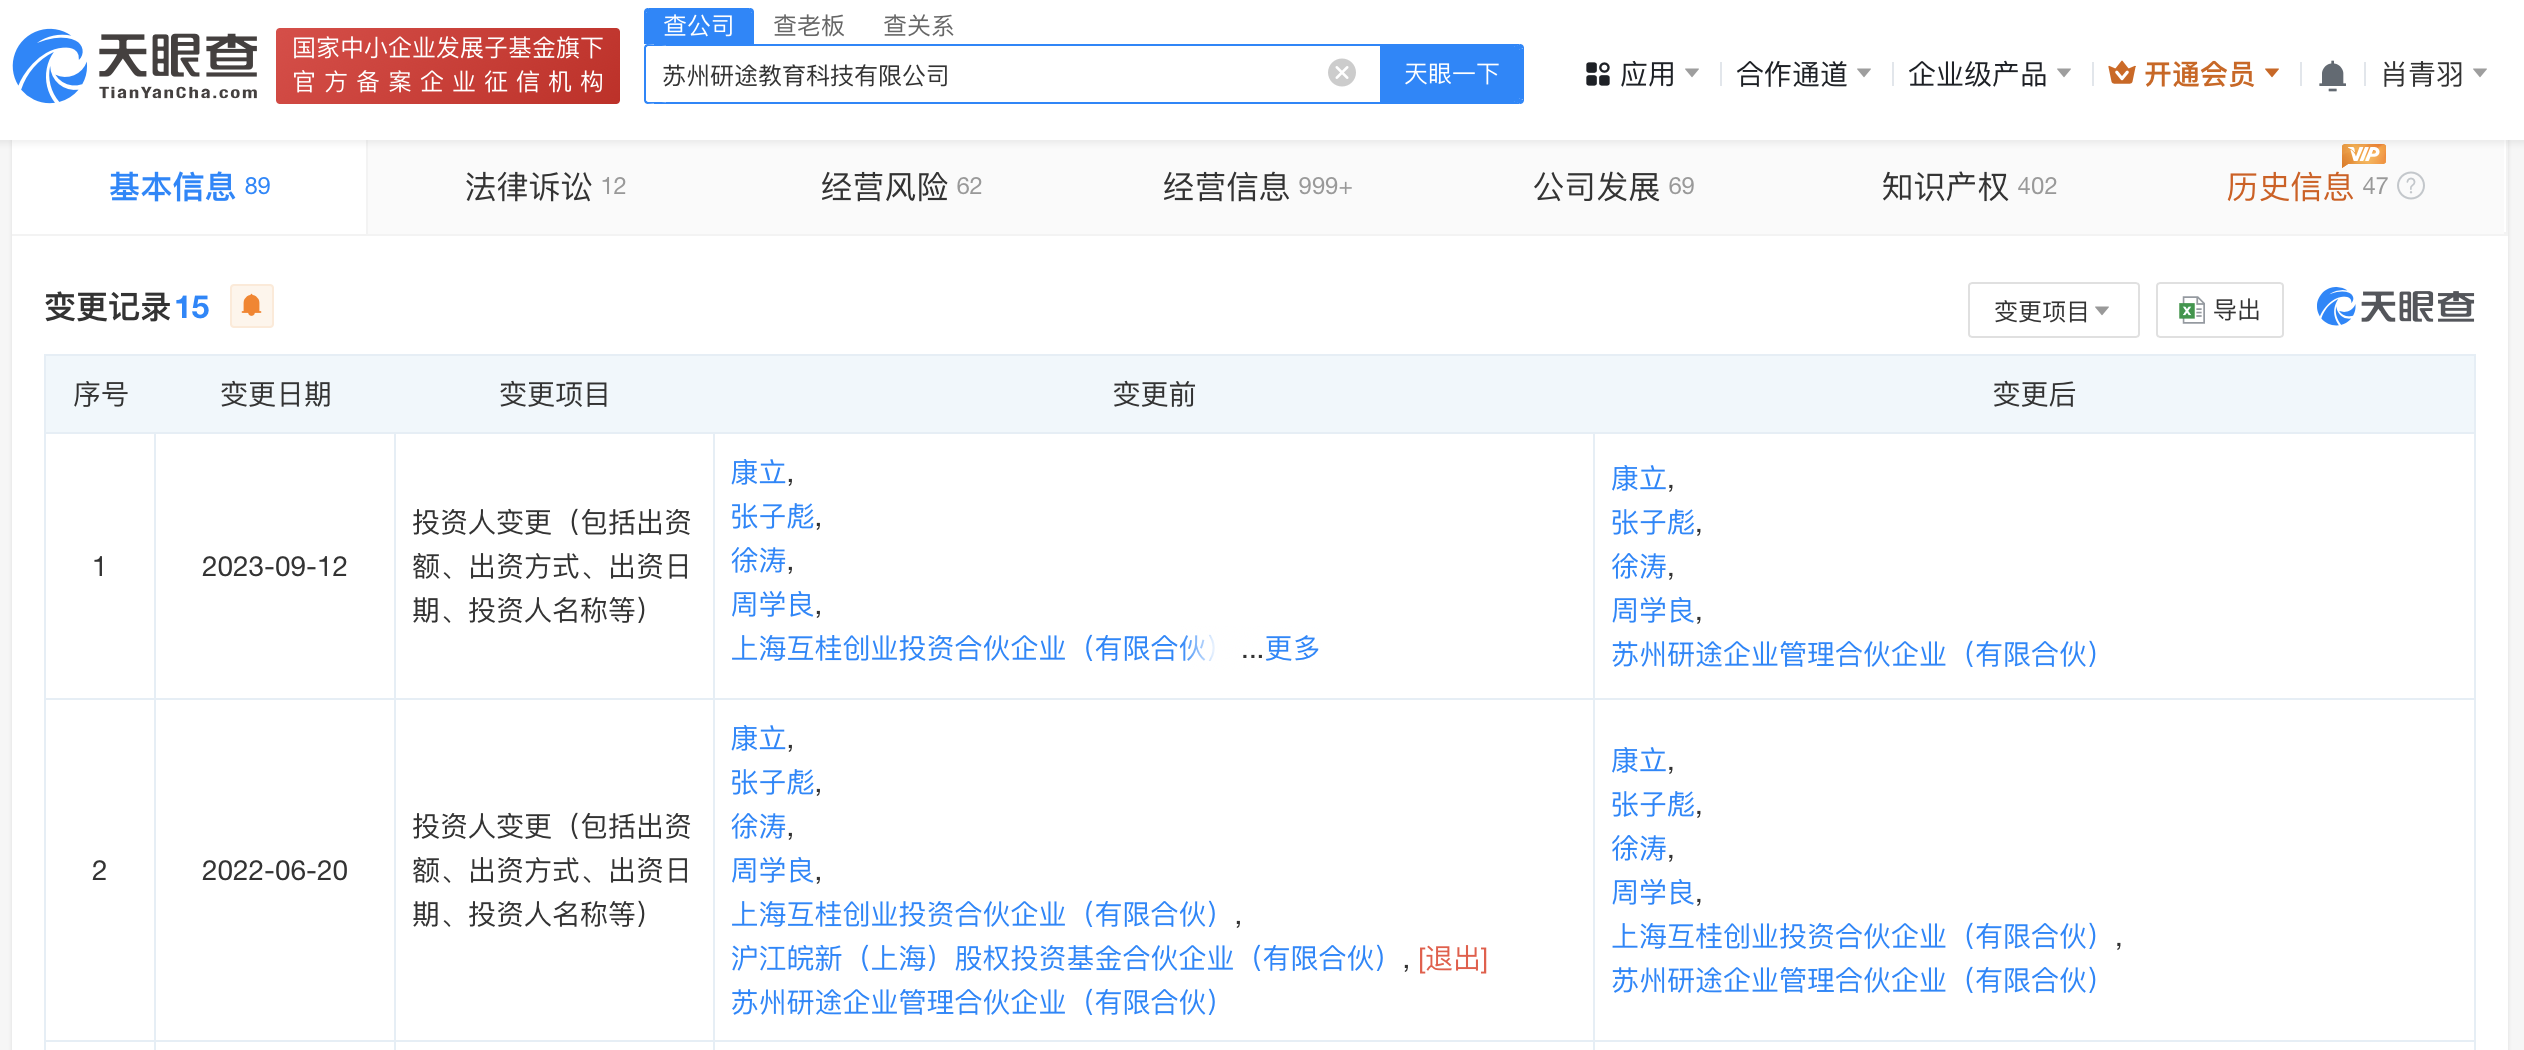
Task: Open 张子彪 in 变更后 of row 2
Action: coord(1652,804)
